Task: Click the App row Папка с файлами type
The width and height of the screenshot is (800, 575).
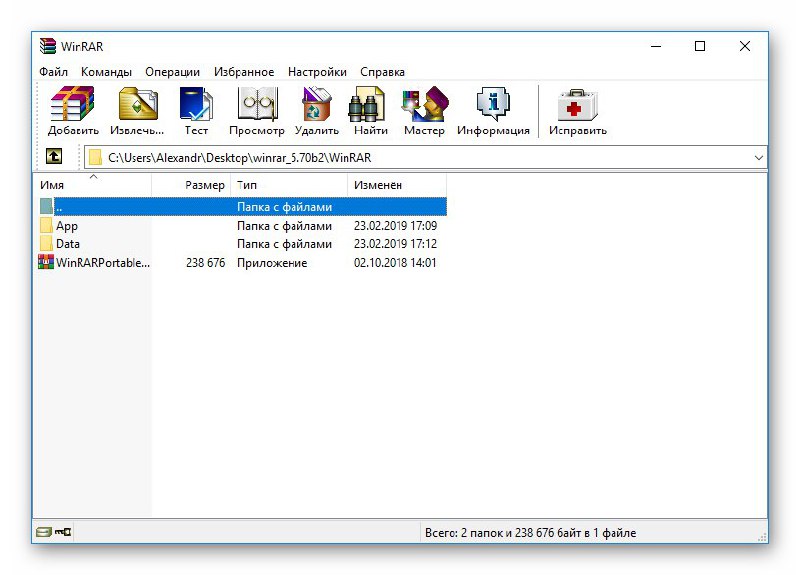Action: point(284,226)
